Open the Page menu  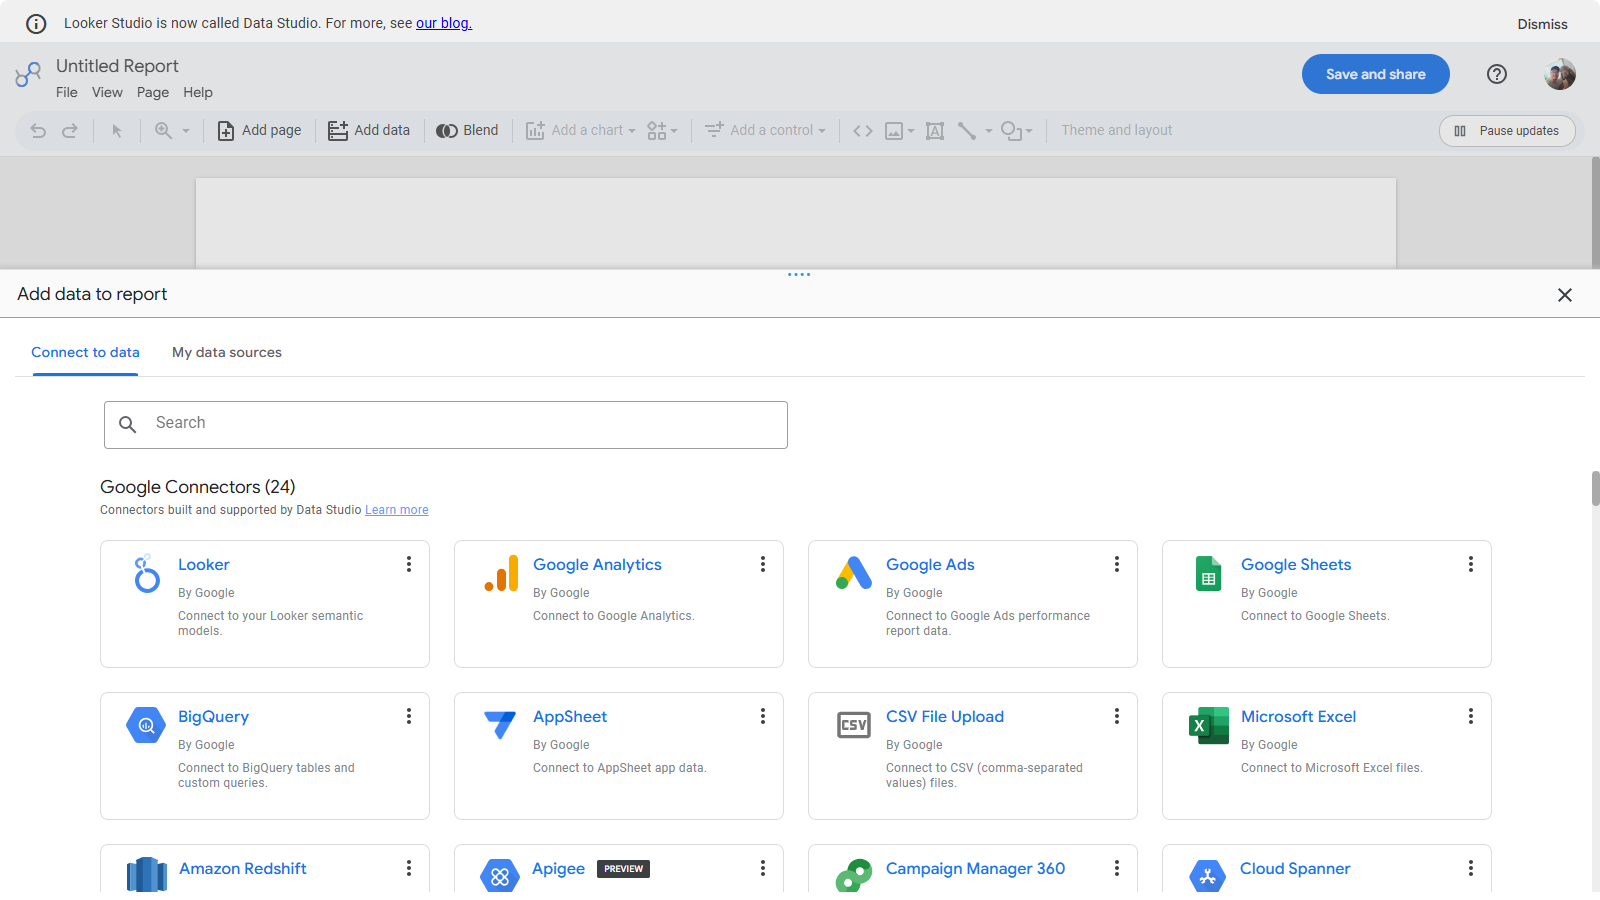(x=153, y=93)
